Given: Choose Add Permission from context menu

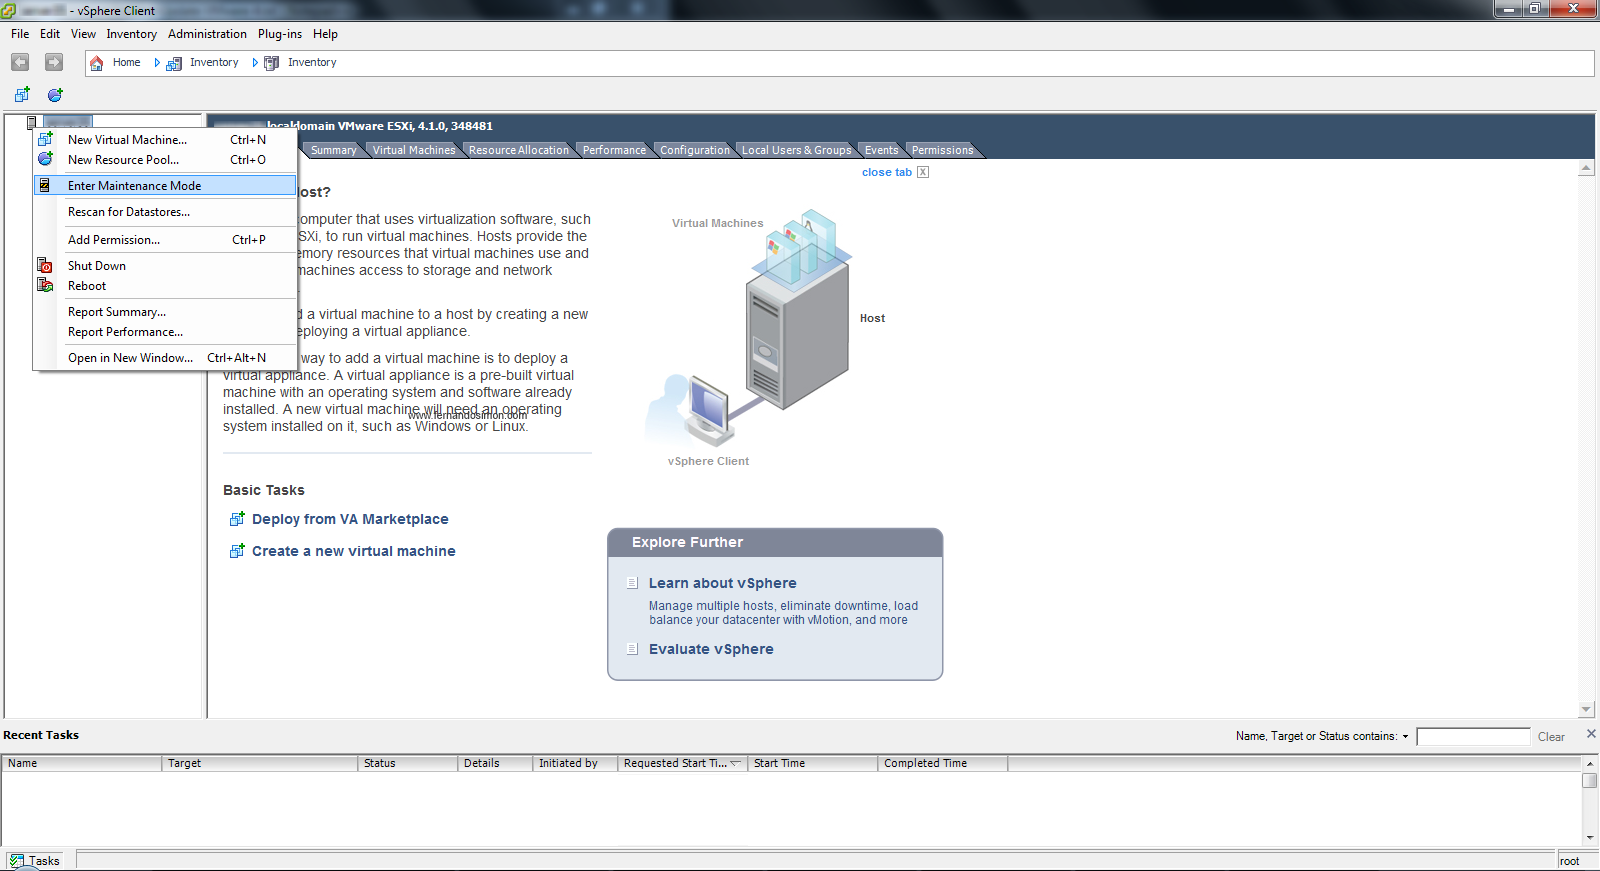Looking at the screenshot, I should point(165,240).
